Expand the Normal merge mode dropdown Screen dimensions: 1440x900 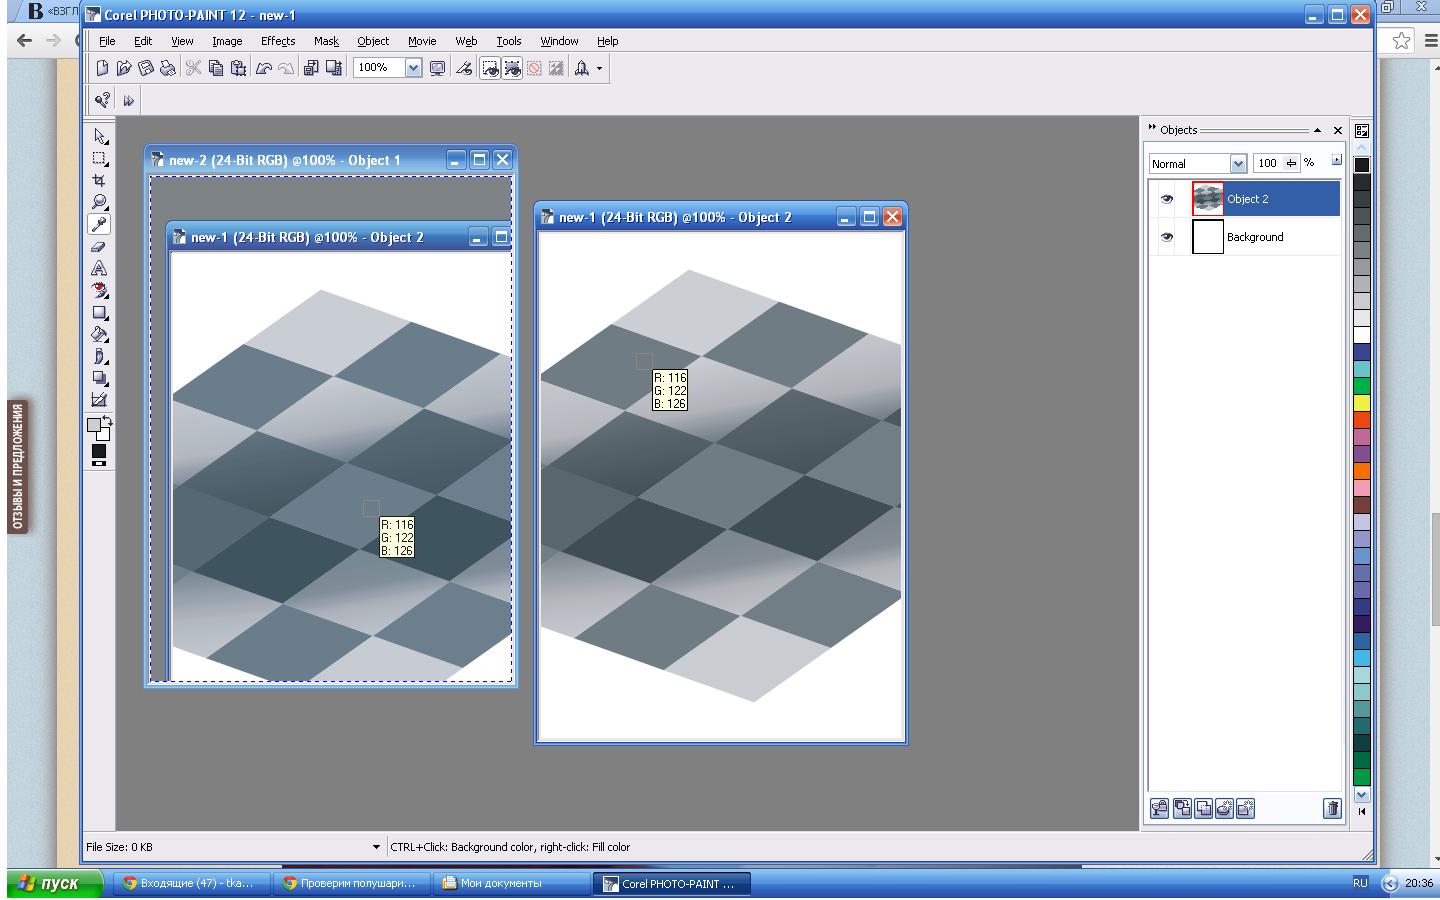tap(1237, 163)
